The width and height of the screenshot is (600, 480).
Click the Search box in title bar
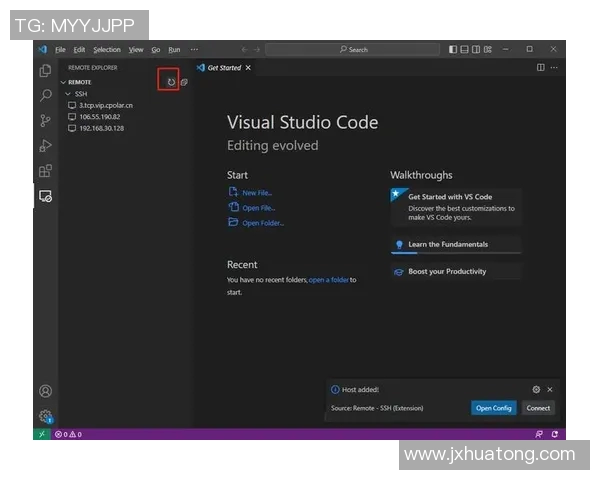[353, 49]
